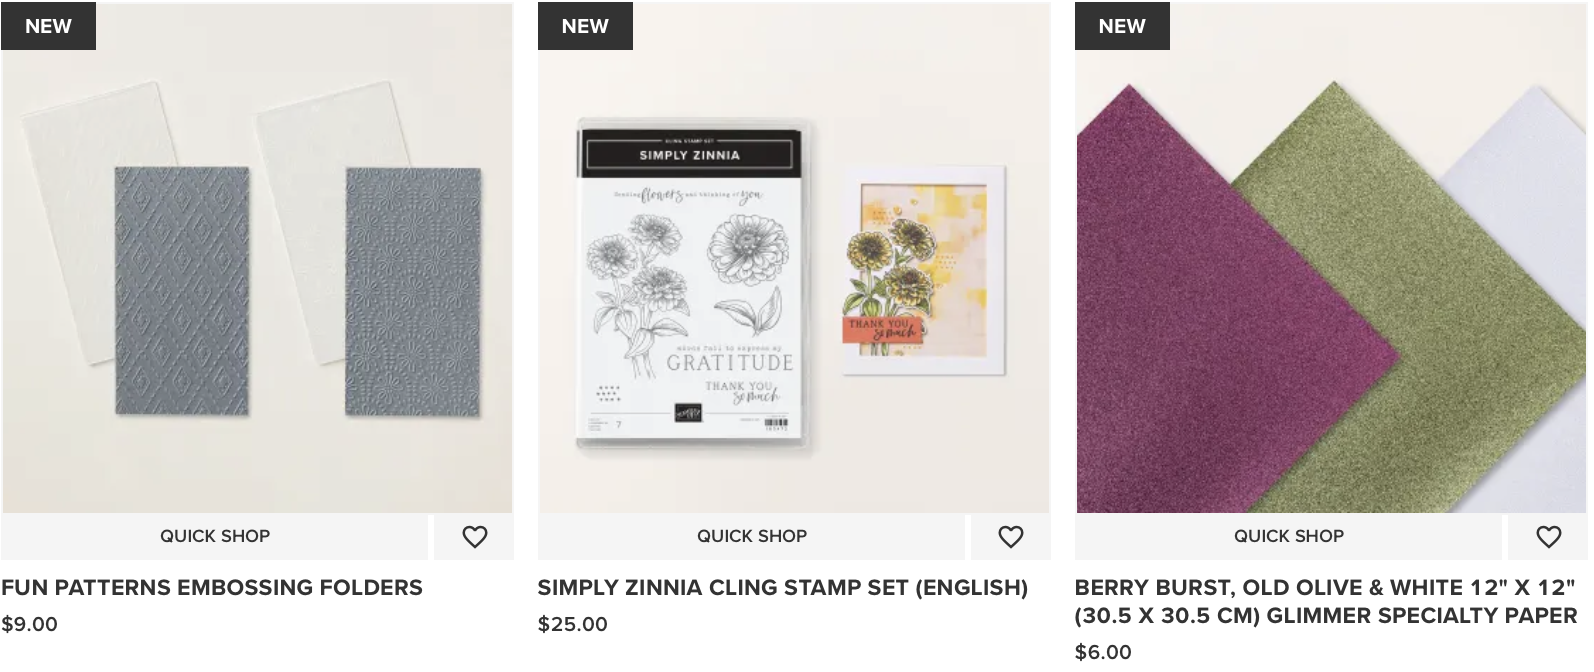Viewport: 1594px width, 672px height.
Task: Open Quick Shop for Simply Zinnia stamp set
Action: click(752, 537)
